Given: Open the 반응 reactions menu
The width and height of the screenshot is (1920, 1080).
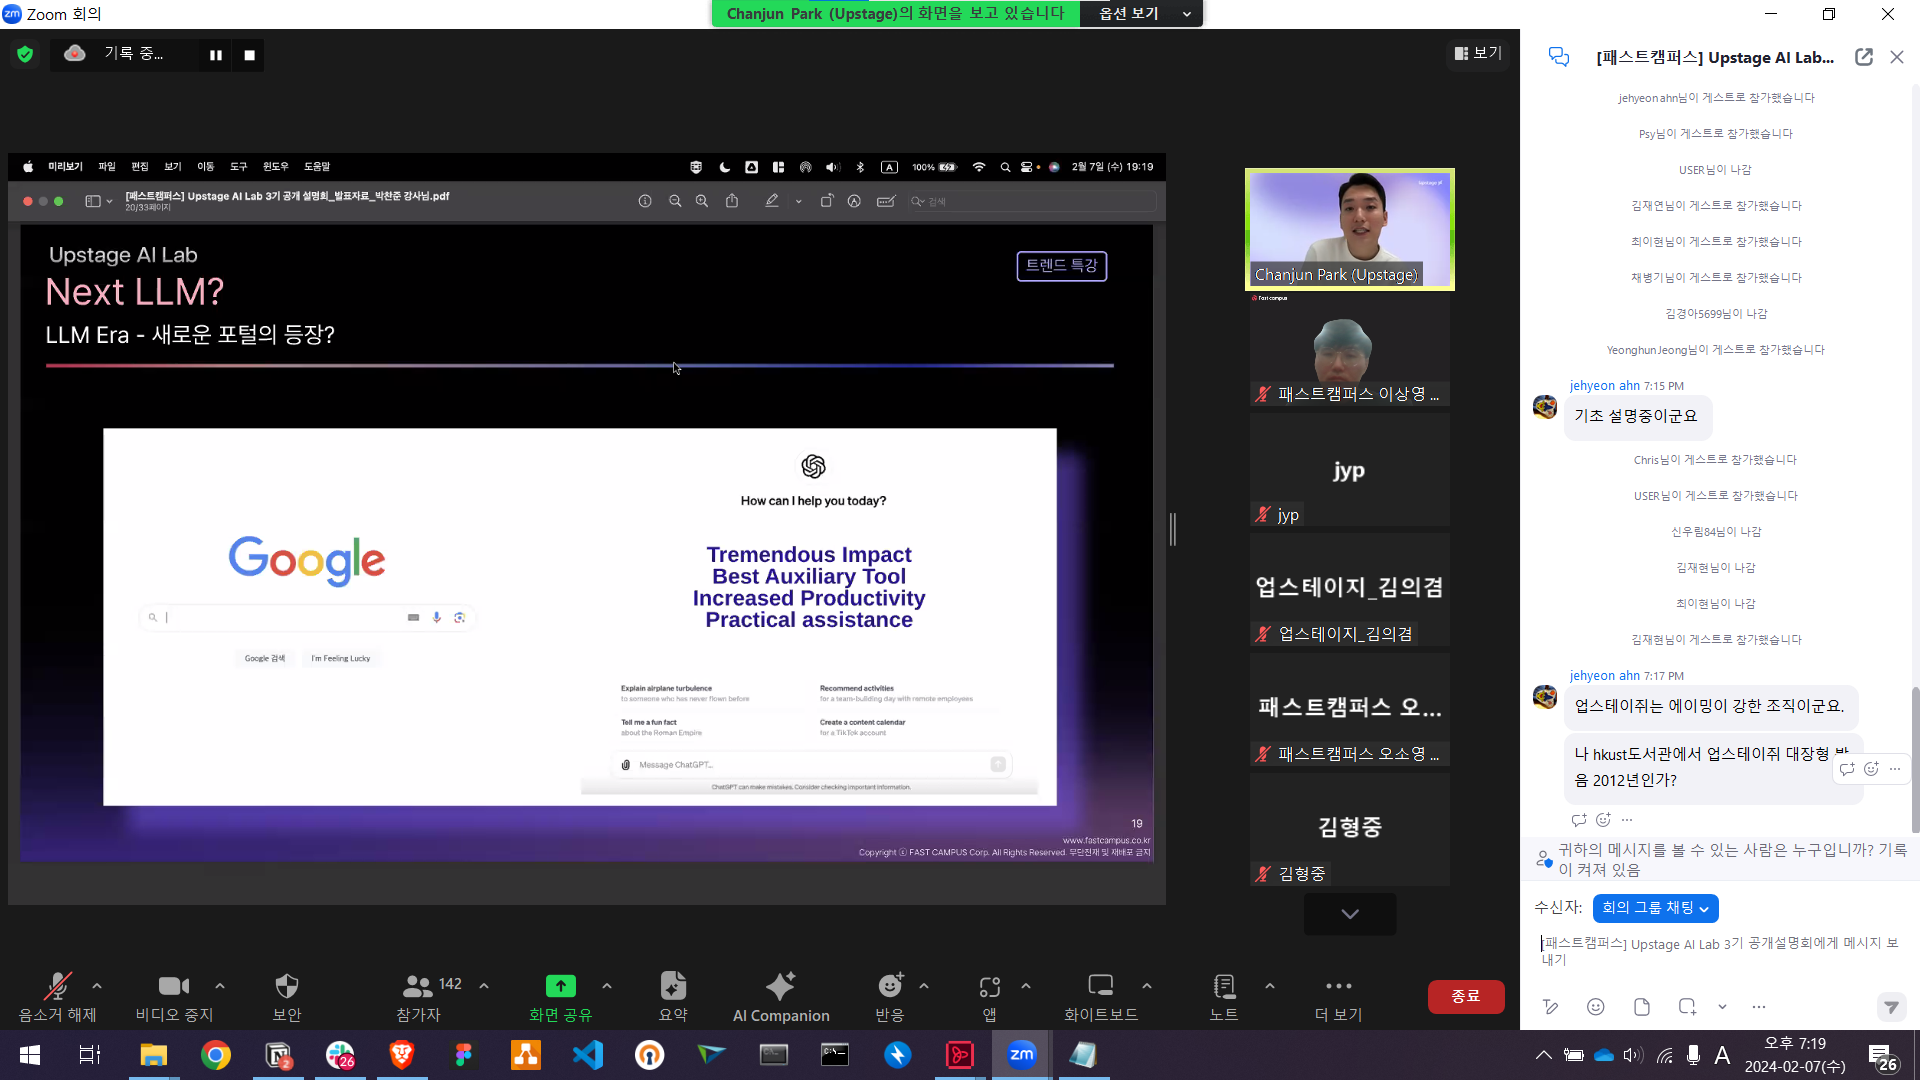Looking at the screenshot, I should tap(889, 997).
